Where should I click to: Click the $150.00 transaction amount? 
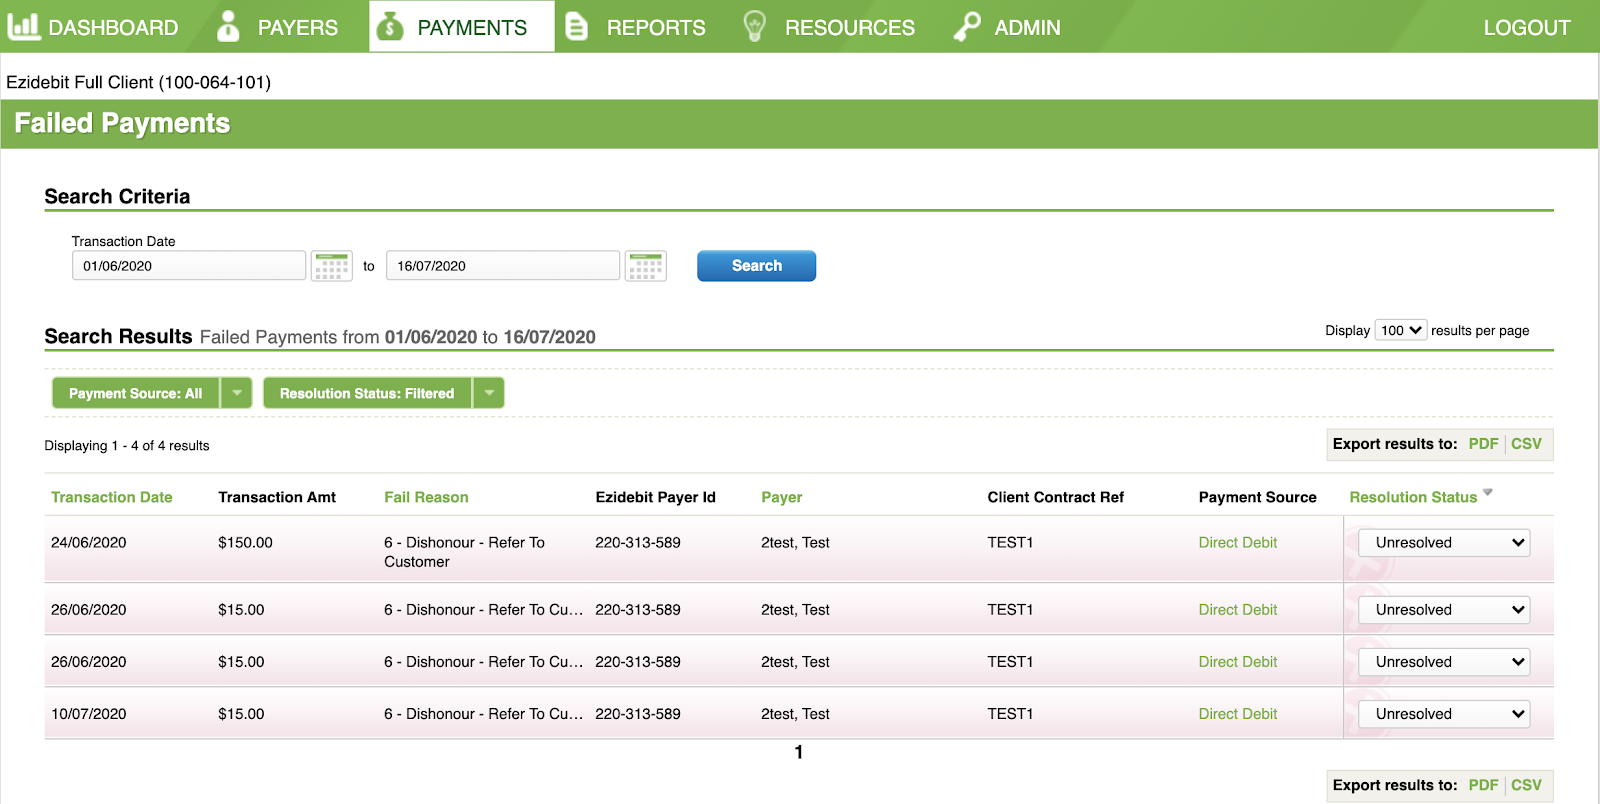click(x=245, y=543)
